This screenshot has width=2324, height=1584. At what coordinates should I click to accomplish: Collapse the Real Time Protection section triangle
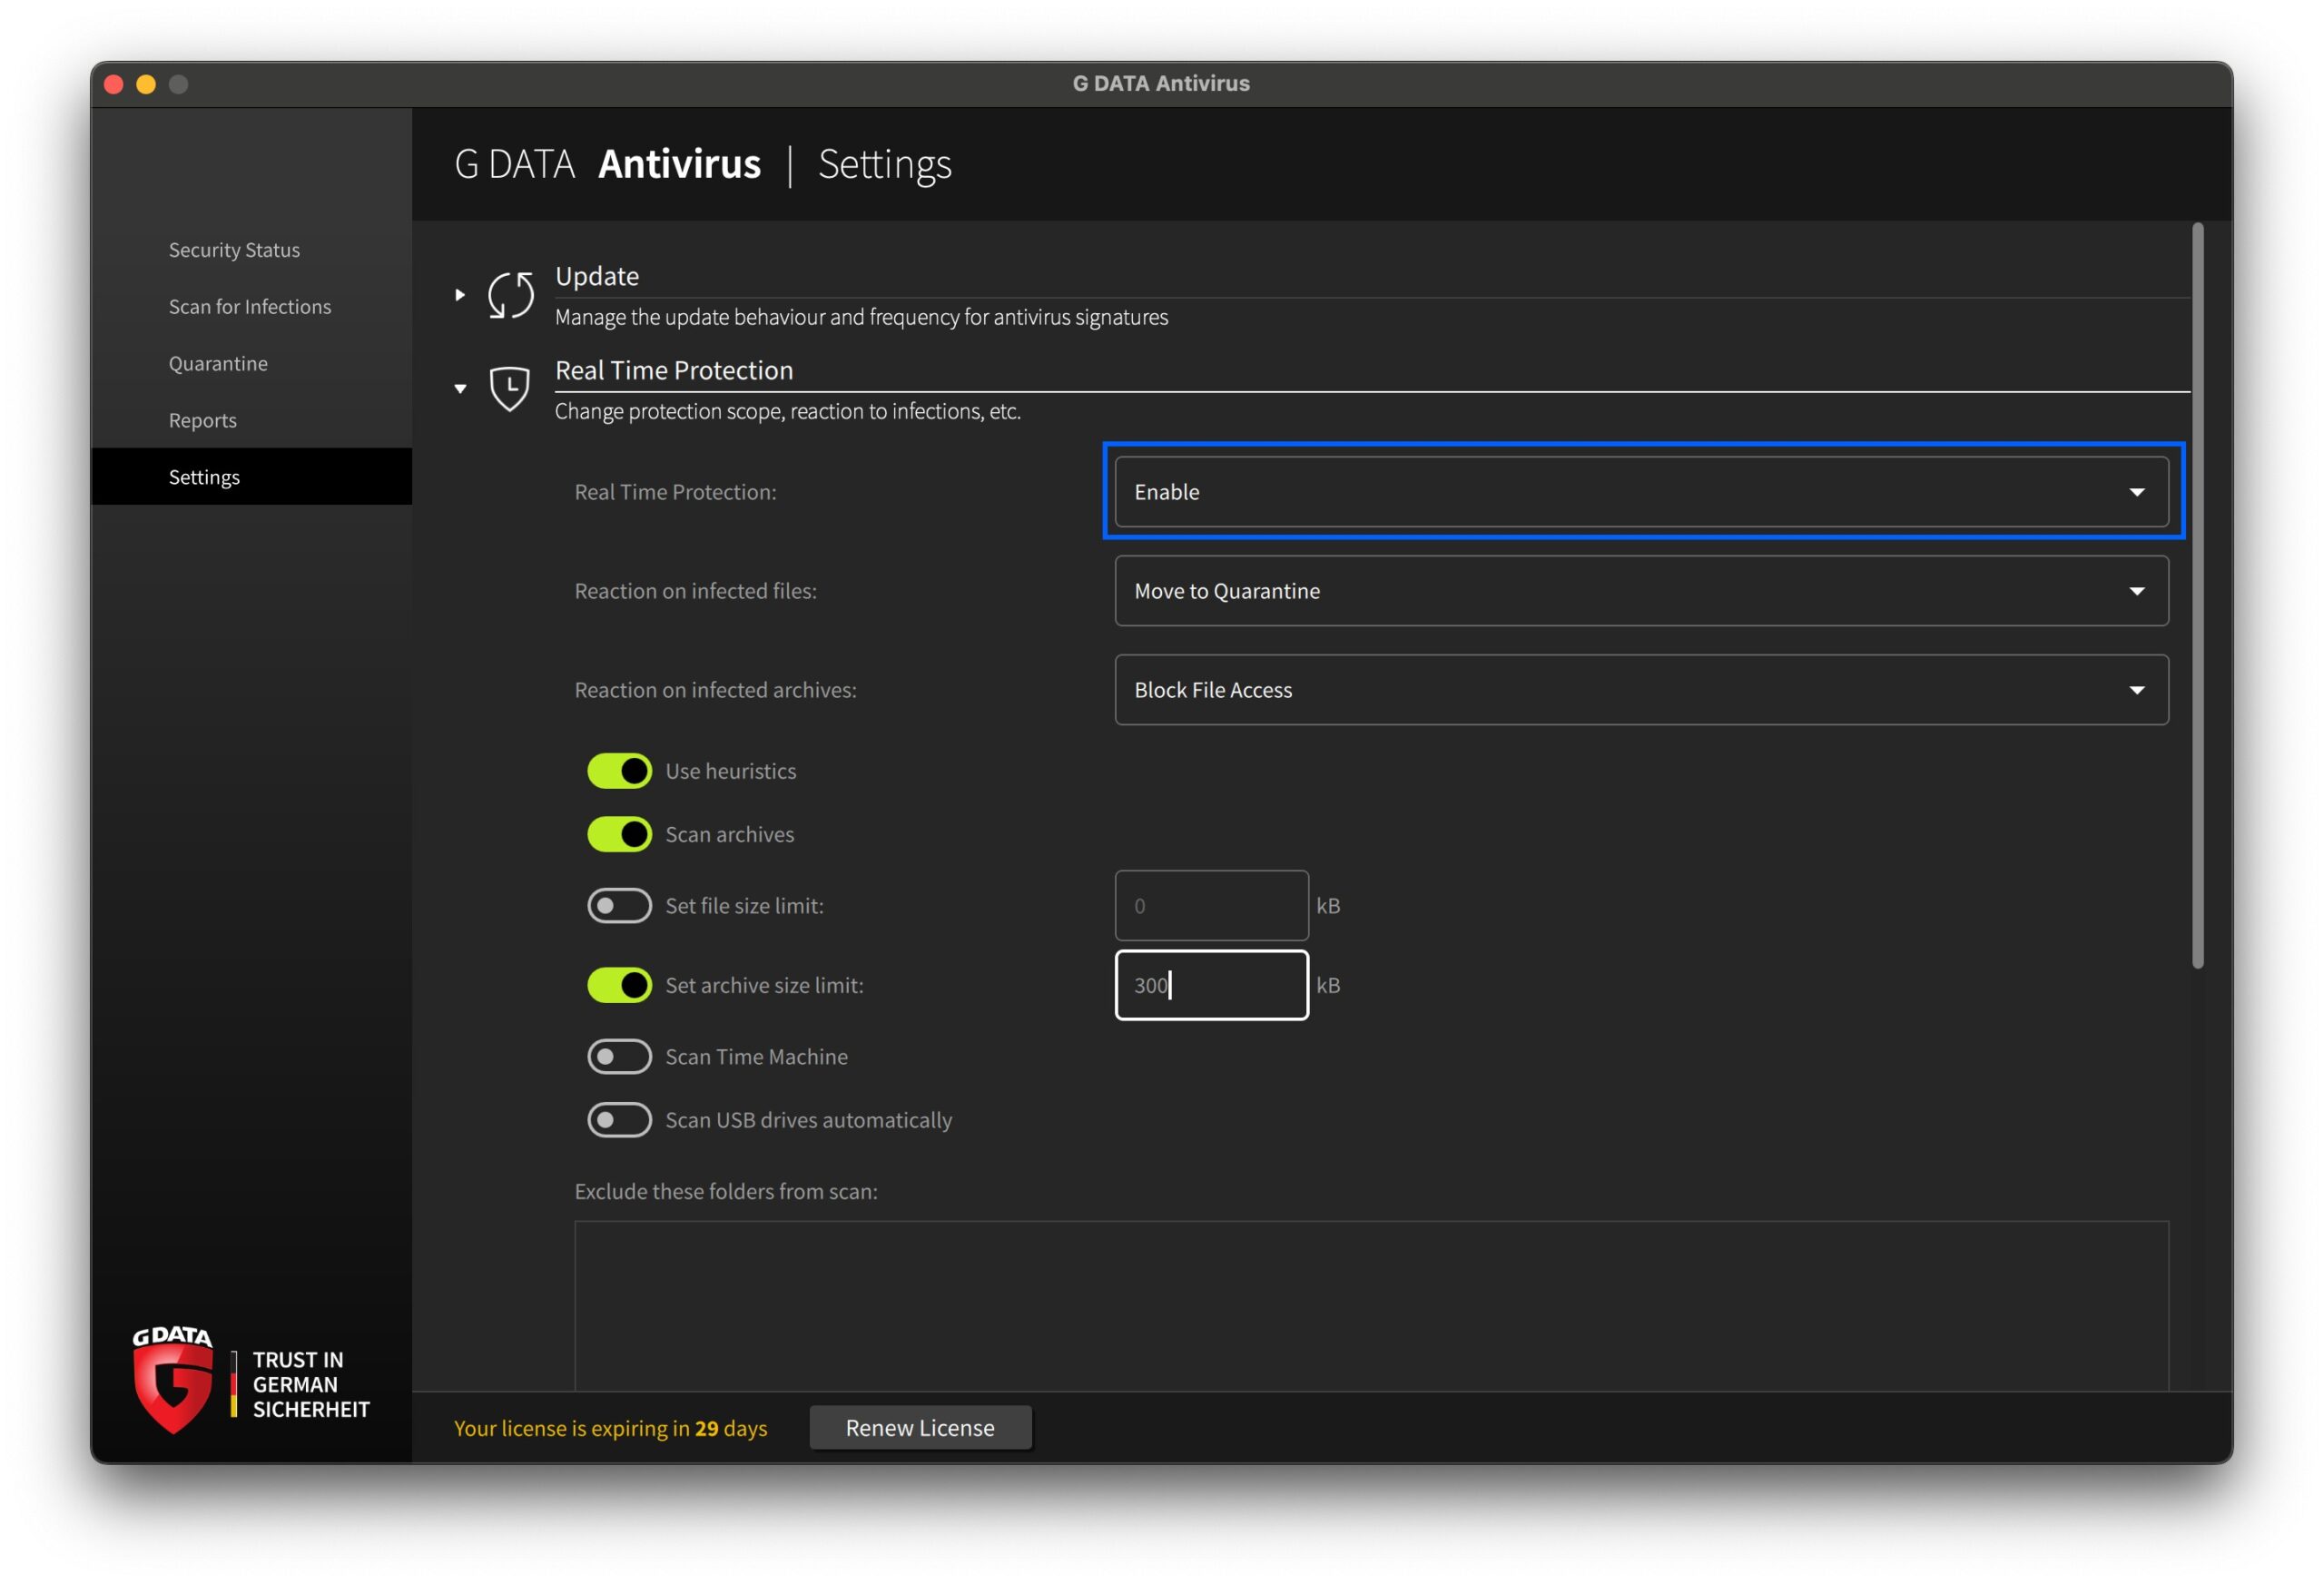[460, 388]
